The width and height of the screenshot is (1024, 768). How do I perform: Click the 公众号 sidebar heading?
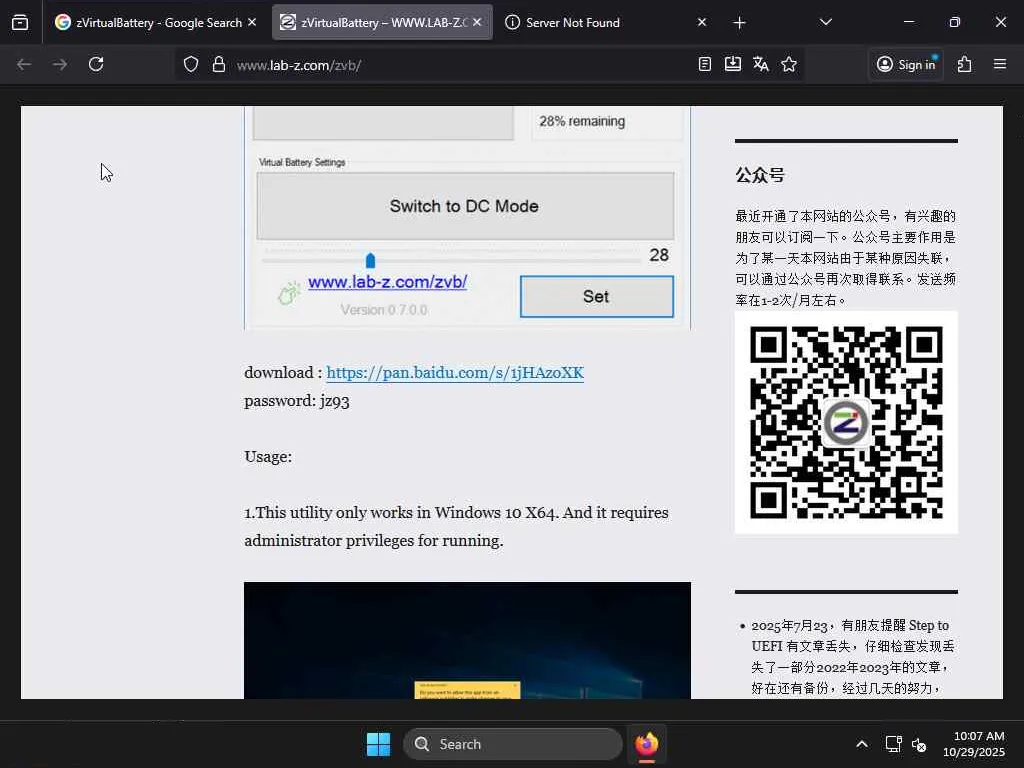(x=760, y=175)
